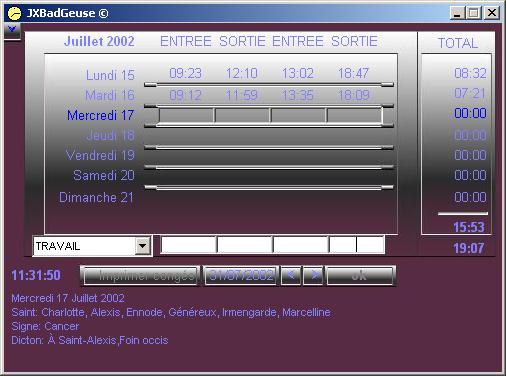
Task: Select the Lundi 15 row label
Action: click(110, 75)
